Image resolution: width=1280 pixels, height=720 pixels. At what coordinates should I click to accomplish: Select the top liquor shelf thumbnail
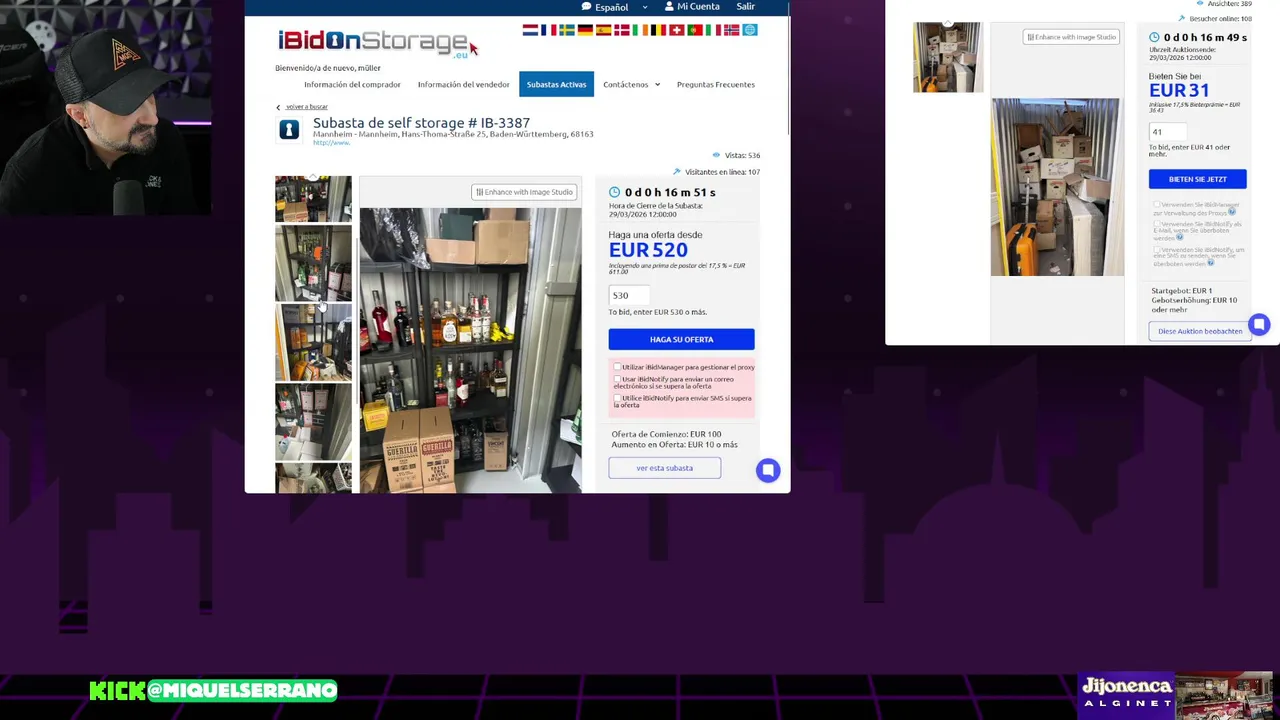click(x=313, y=199)
